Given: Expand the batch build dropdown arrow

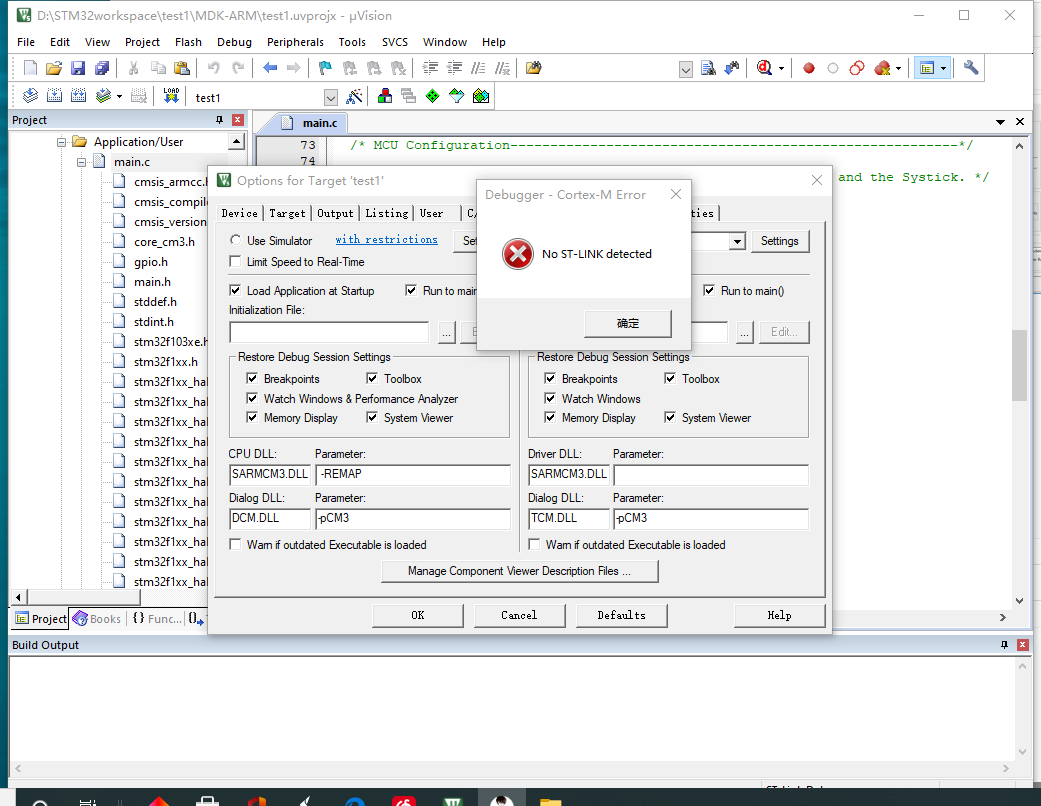Looking at the screenshot, I should [x=120, y=96].
